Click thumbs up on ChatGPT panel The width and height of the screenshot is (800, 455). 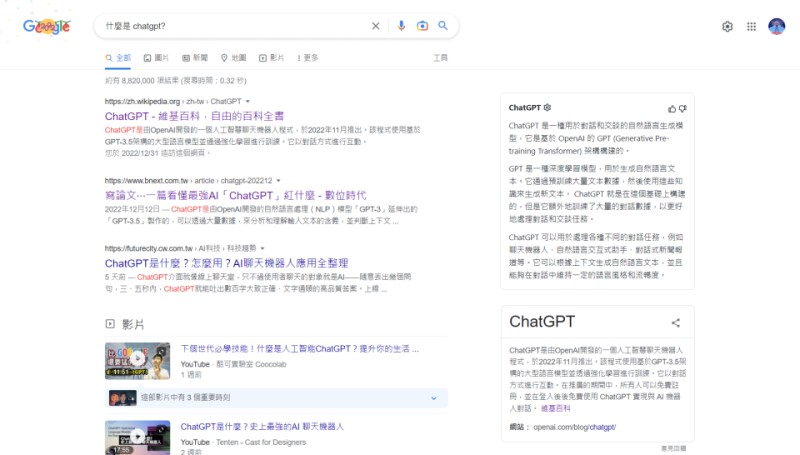click(671, 109)
